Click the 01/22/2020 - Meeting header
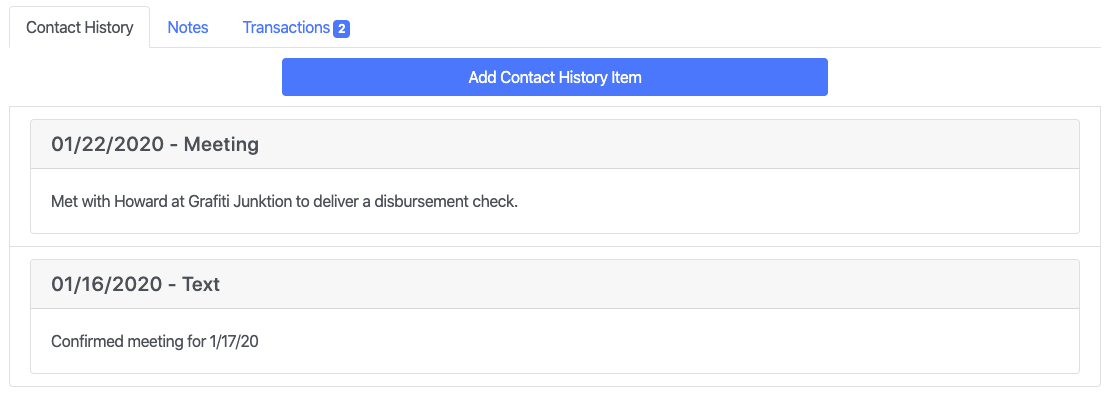The height and width of the screenshot is (405, 1119). point(554,144)
